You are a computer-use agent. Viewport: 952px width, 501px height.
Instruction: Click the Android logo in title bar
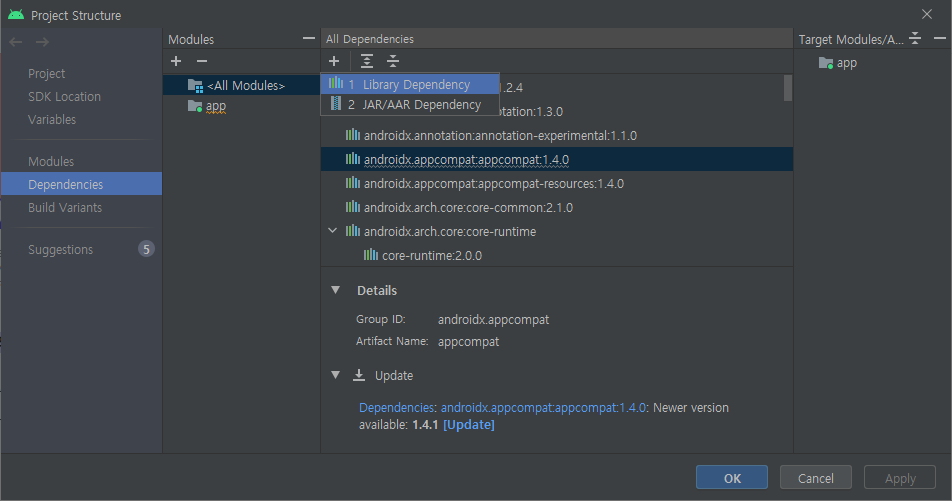click(x=16, y=15)
